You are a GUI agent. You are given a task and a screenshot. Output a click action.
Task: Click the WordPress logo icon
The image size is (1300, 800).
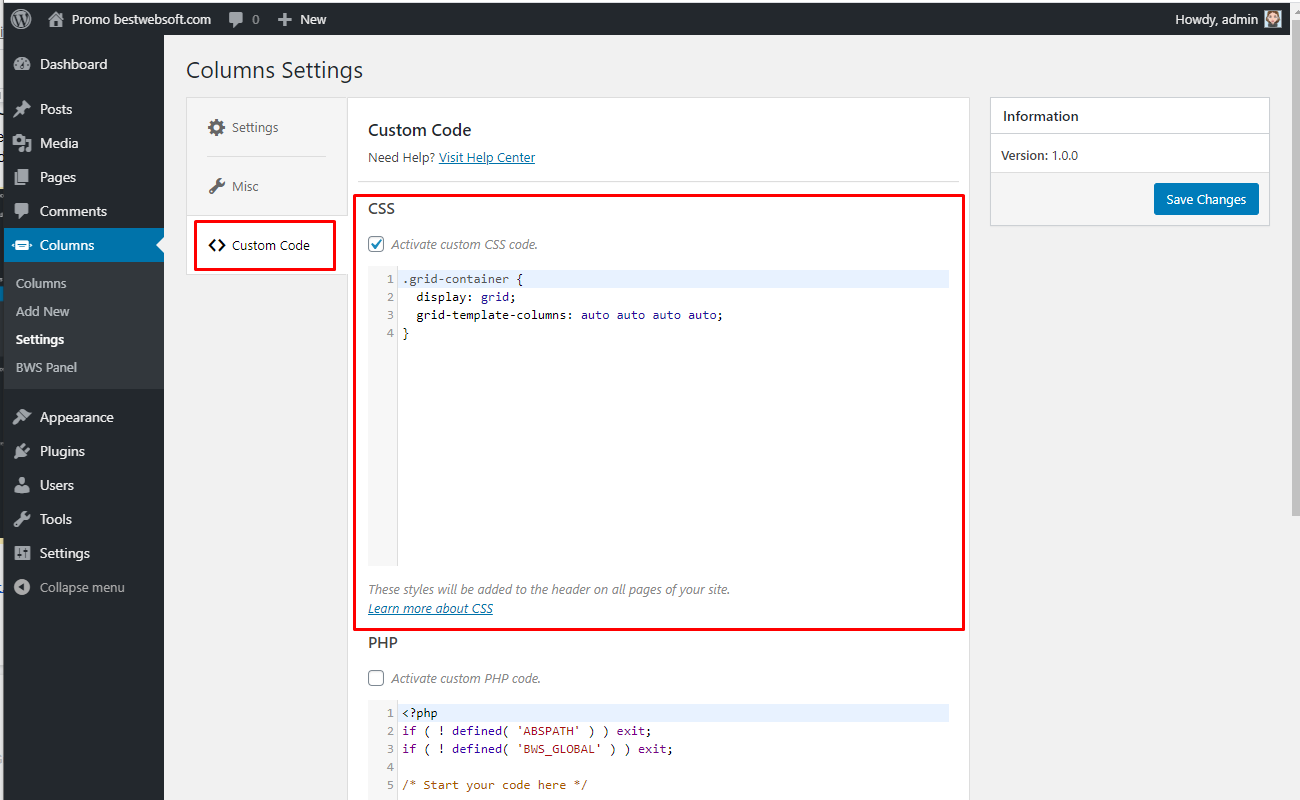21,19
